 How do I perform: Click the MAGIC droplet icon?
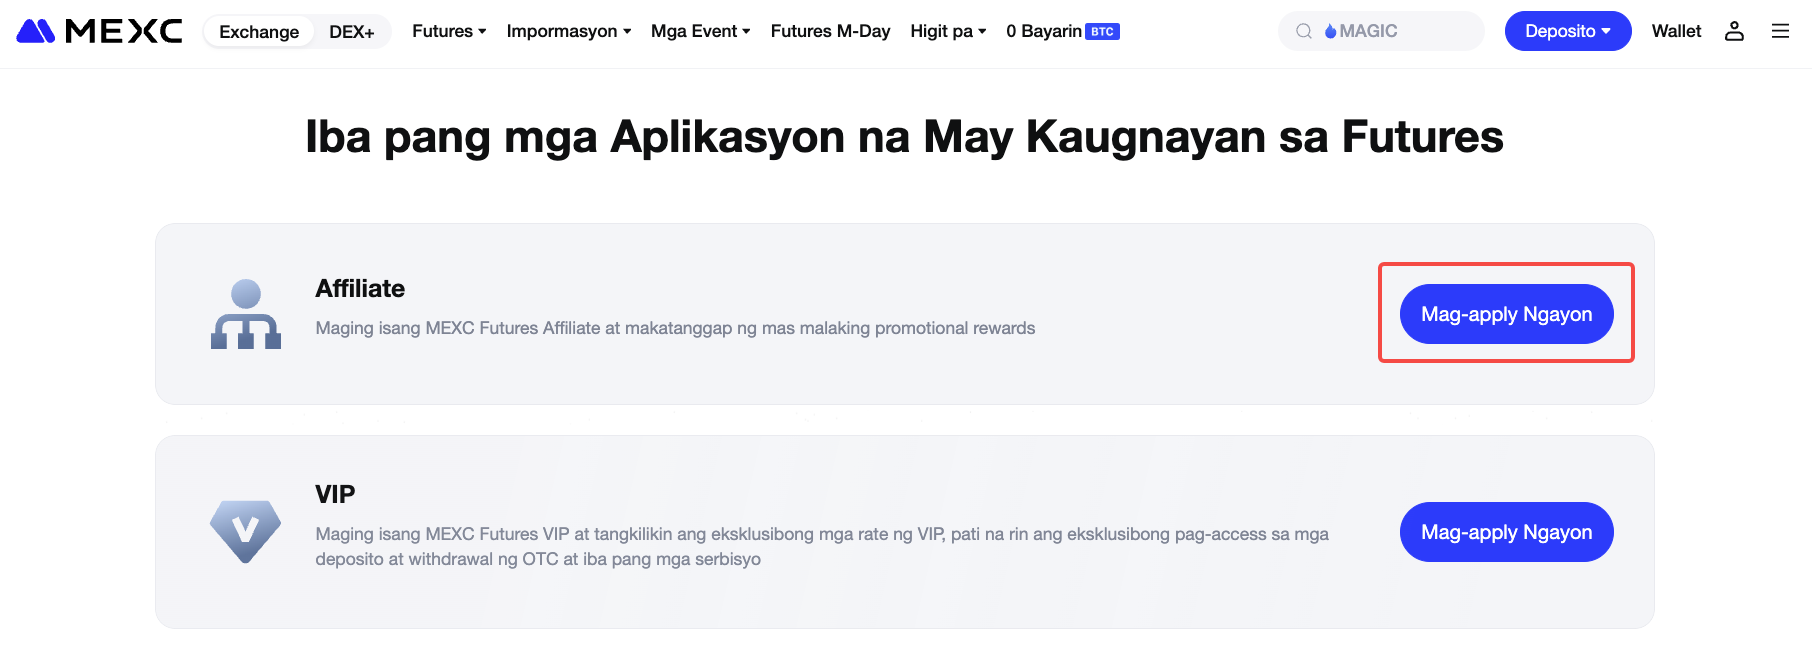tap(1330, 32)
